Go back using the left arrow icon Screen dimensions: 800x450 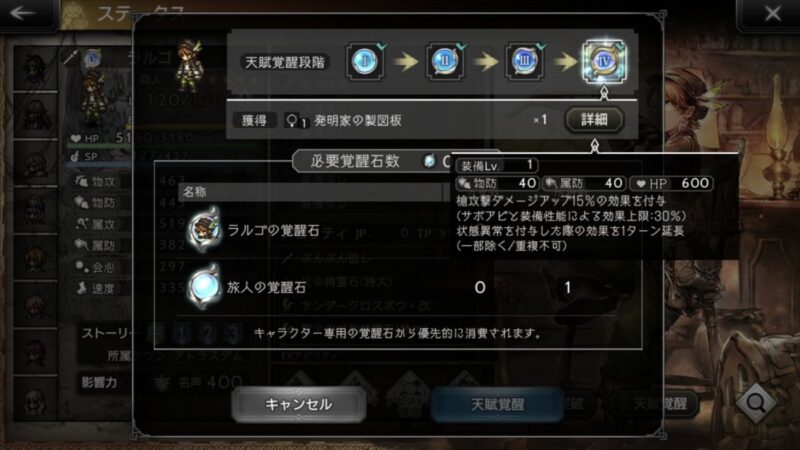(x=23, y=13)
